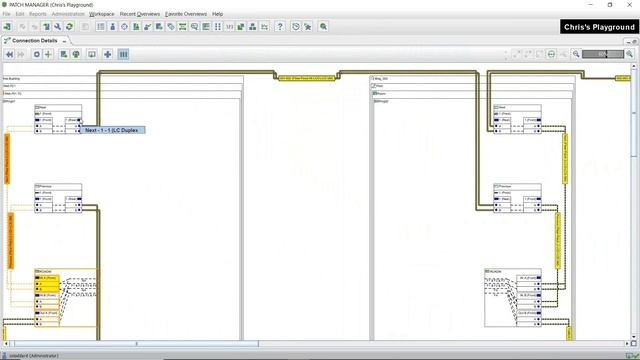Open the Reports menu

coord(38,14)
